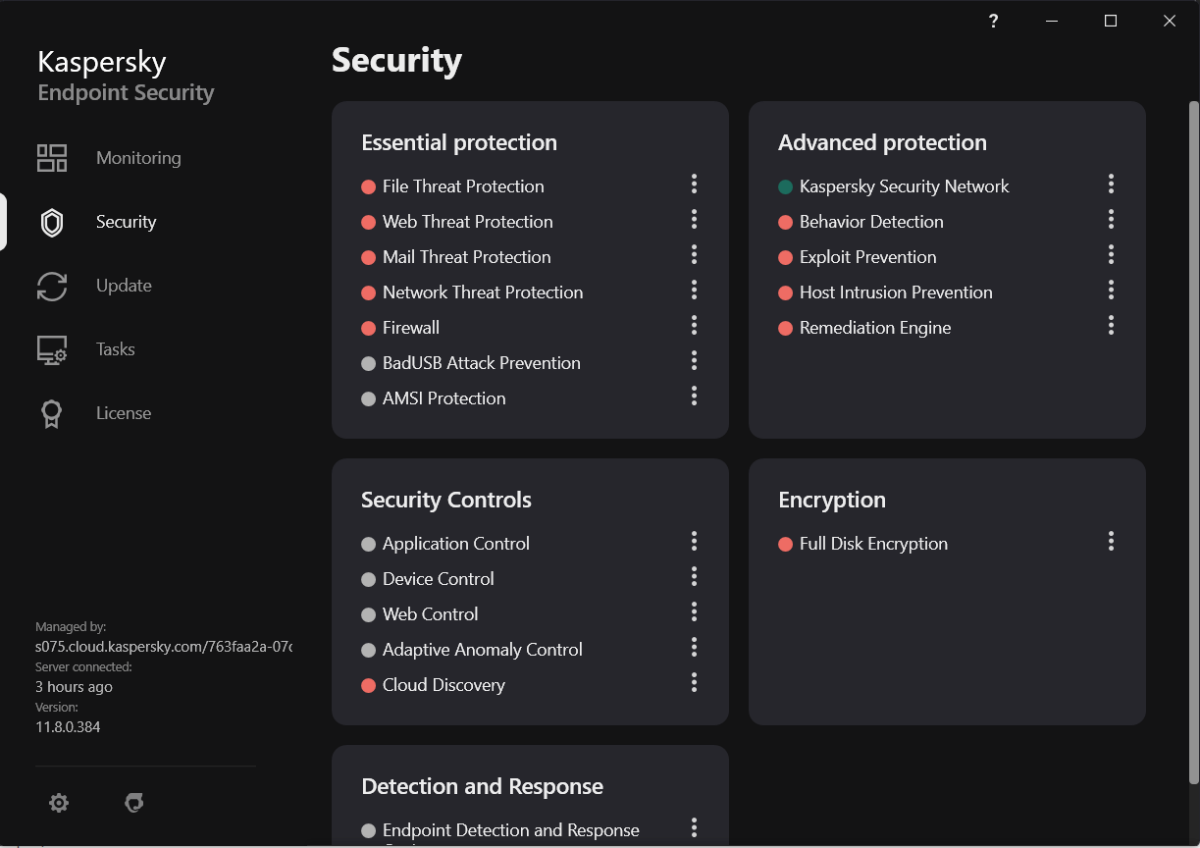This screenshot has height=848, width=1200.
Task: Click the BadUSB Attack Prevention status dot
Action: point(368,364)
